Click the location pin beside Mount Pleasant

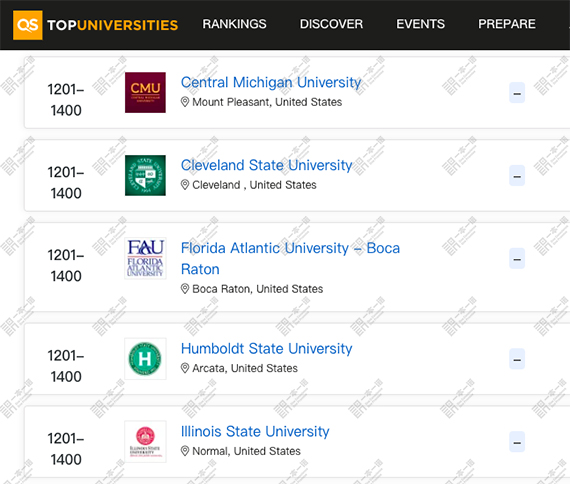[185, 102]
